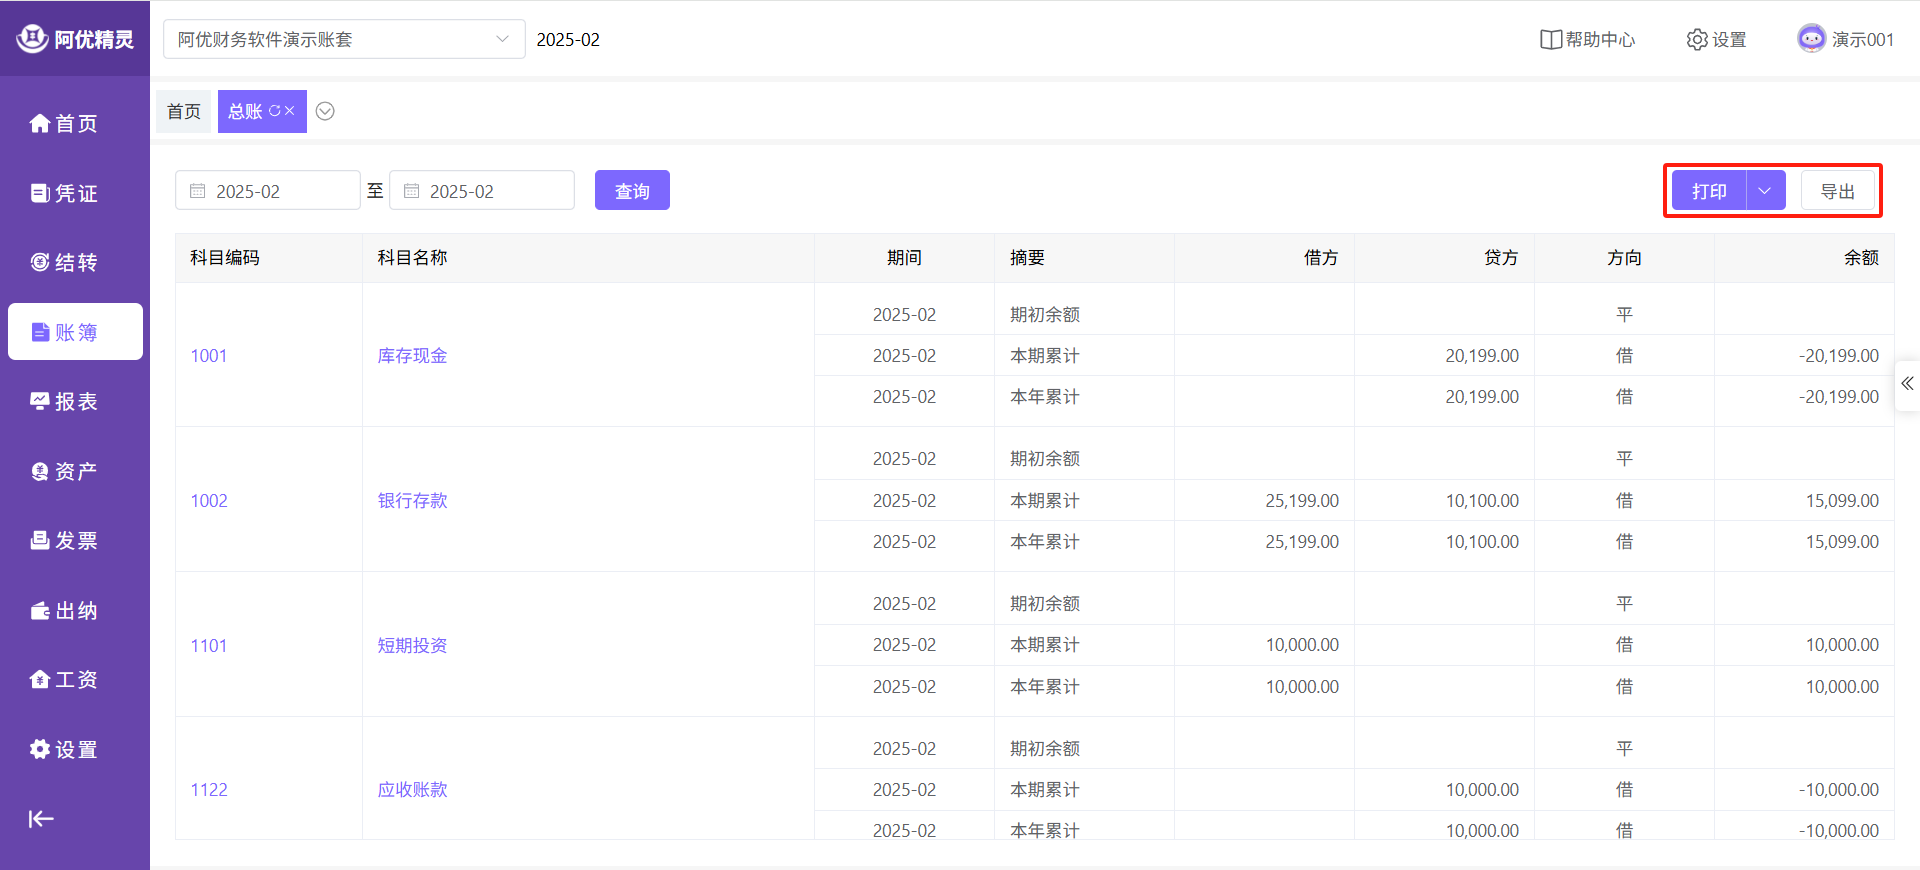Switch to the 首页 tab
This screenshot has height=870, width=1920.
pyautogui.click(x=184, y=111)
